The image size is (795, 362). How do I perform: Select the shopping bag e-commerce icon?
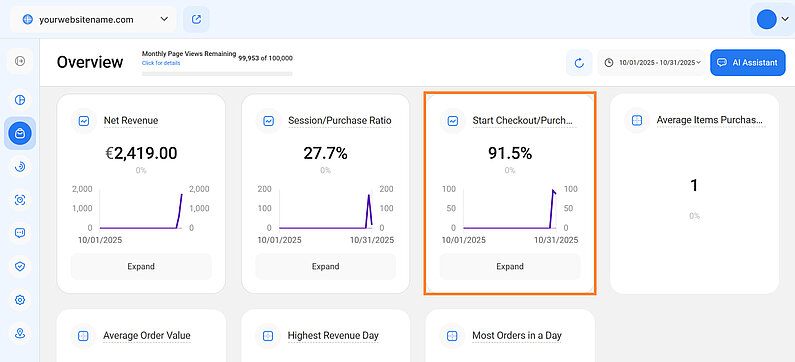[20, 133]
